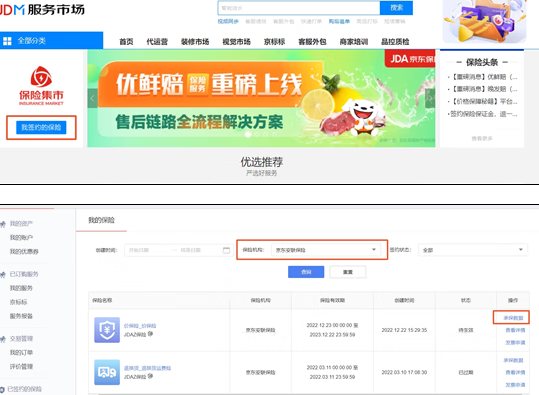Select the first banner carousel dot
The width and height of the screenshot is (539, 395).
click(248, 135)
